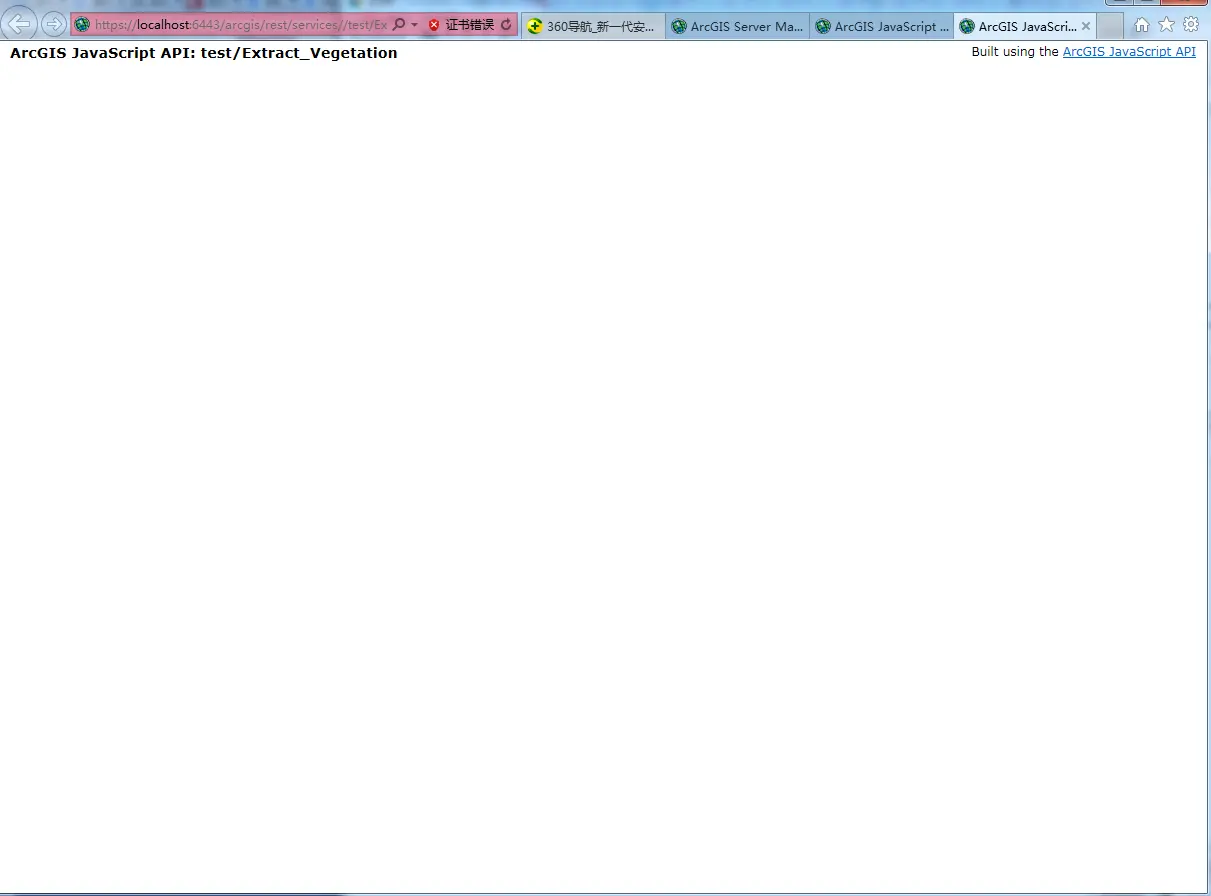Click the ArcGIS Server Manager tab favicon
The height and width of the screenshot is (896, 1211).
click(680, 27)
